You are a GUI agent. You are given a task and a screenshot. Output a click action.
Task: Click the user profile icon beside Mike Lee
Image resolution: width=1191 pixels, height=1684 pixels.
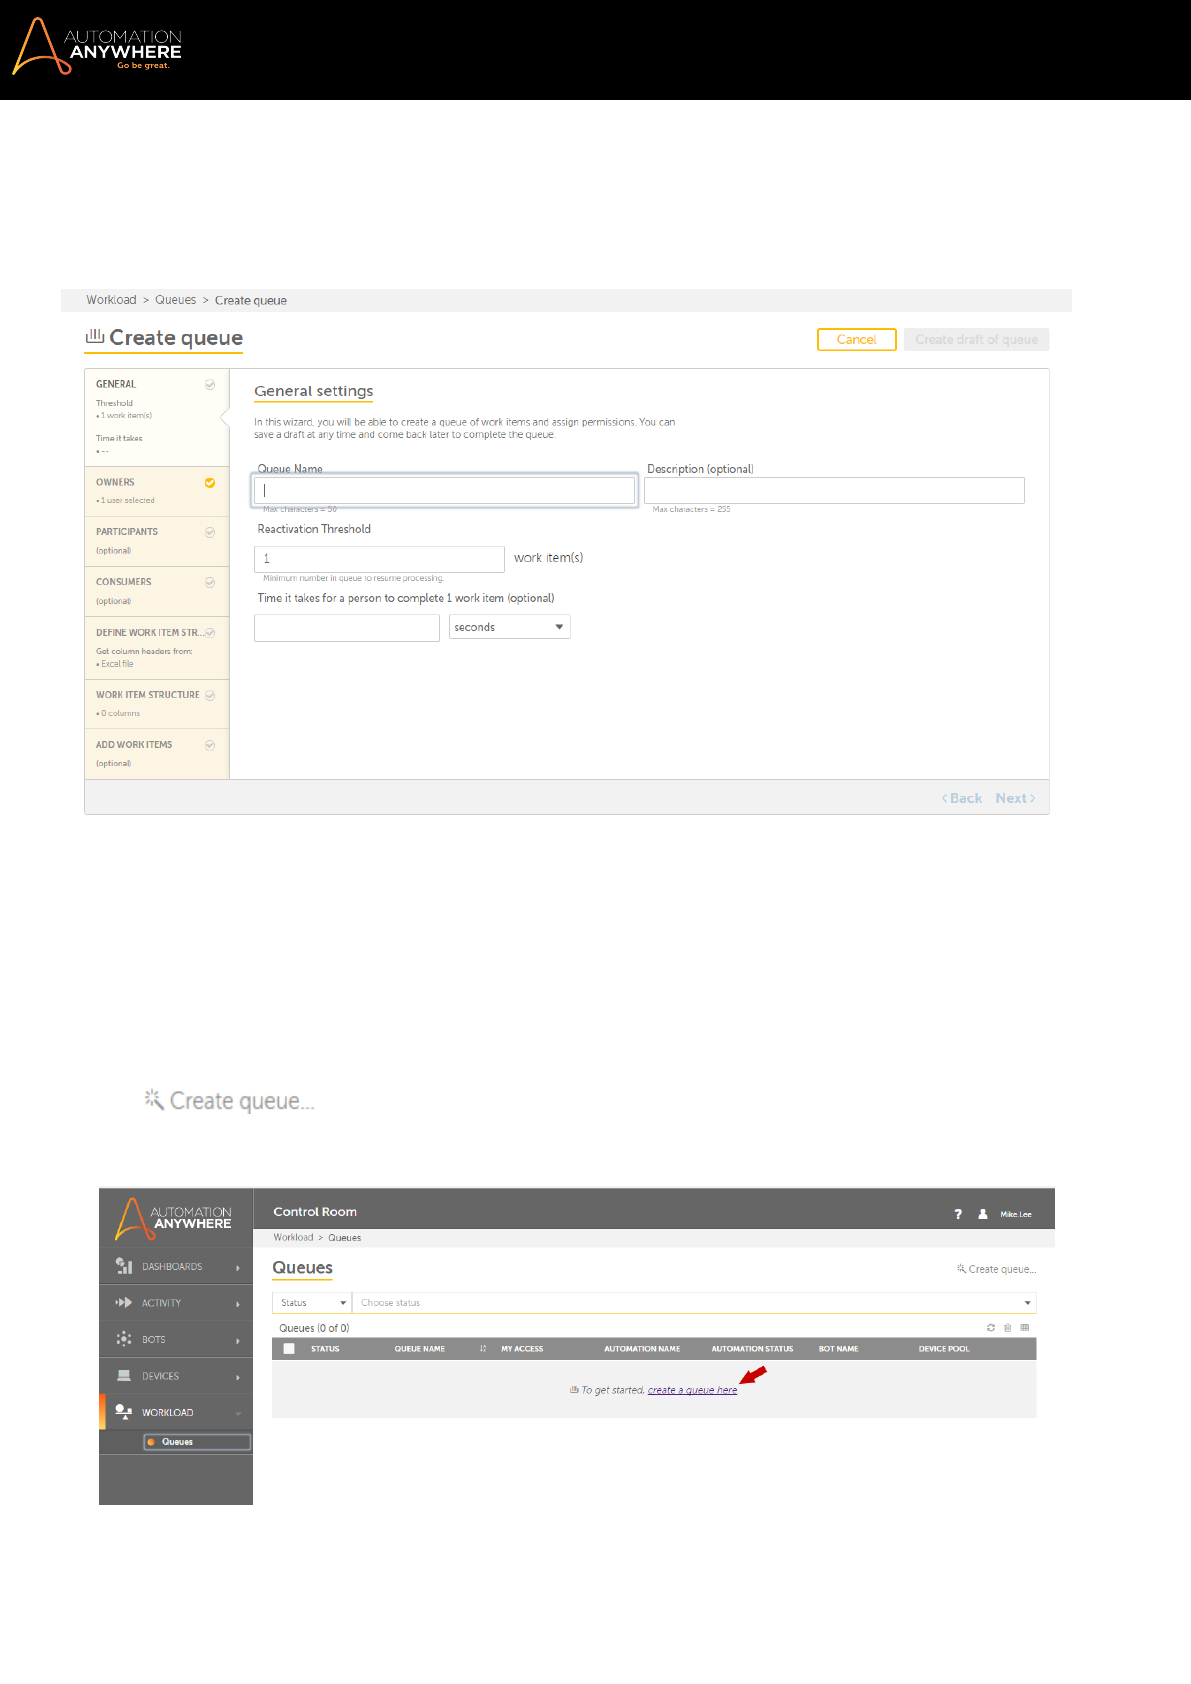[983, 1214]
